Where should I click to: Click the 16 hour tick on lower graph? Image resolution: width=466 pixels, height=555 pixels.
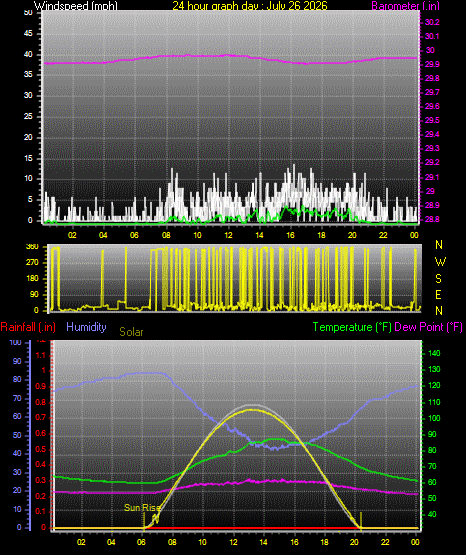(294, 542)
